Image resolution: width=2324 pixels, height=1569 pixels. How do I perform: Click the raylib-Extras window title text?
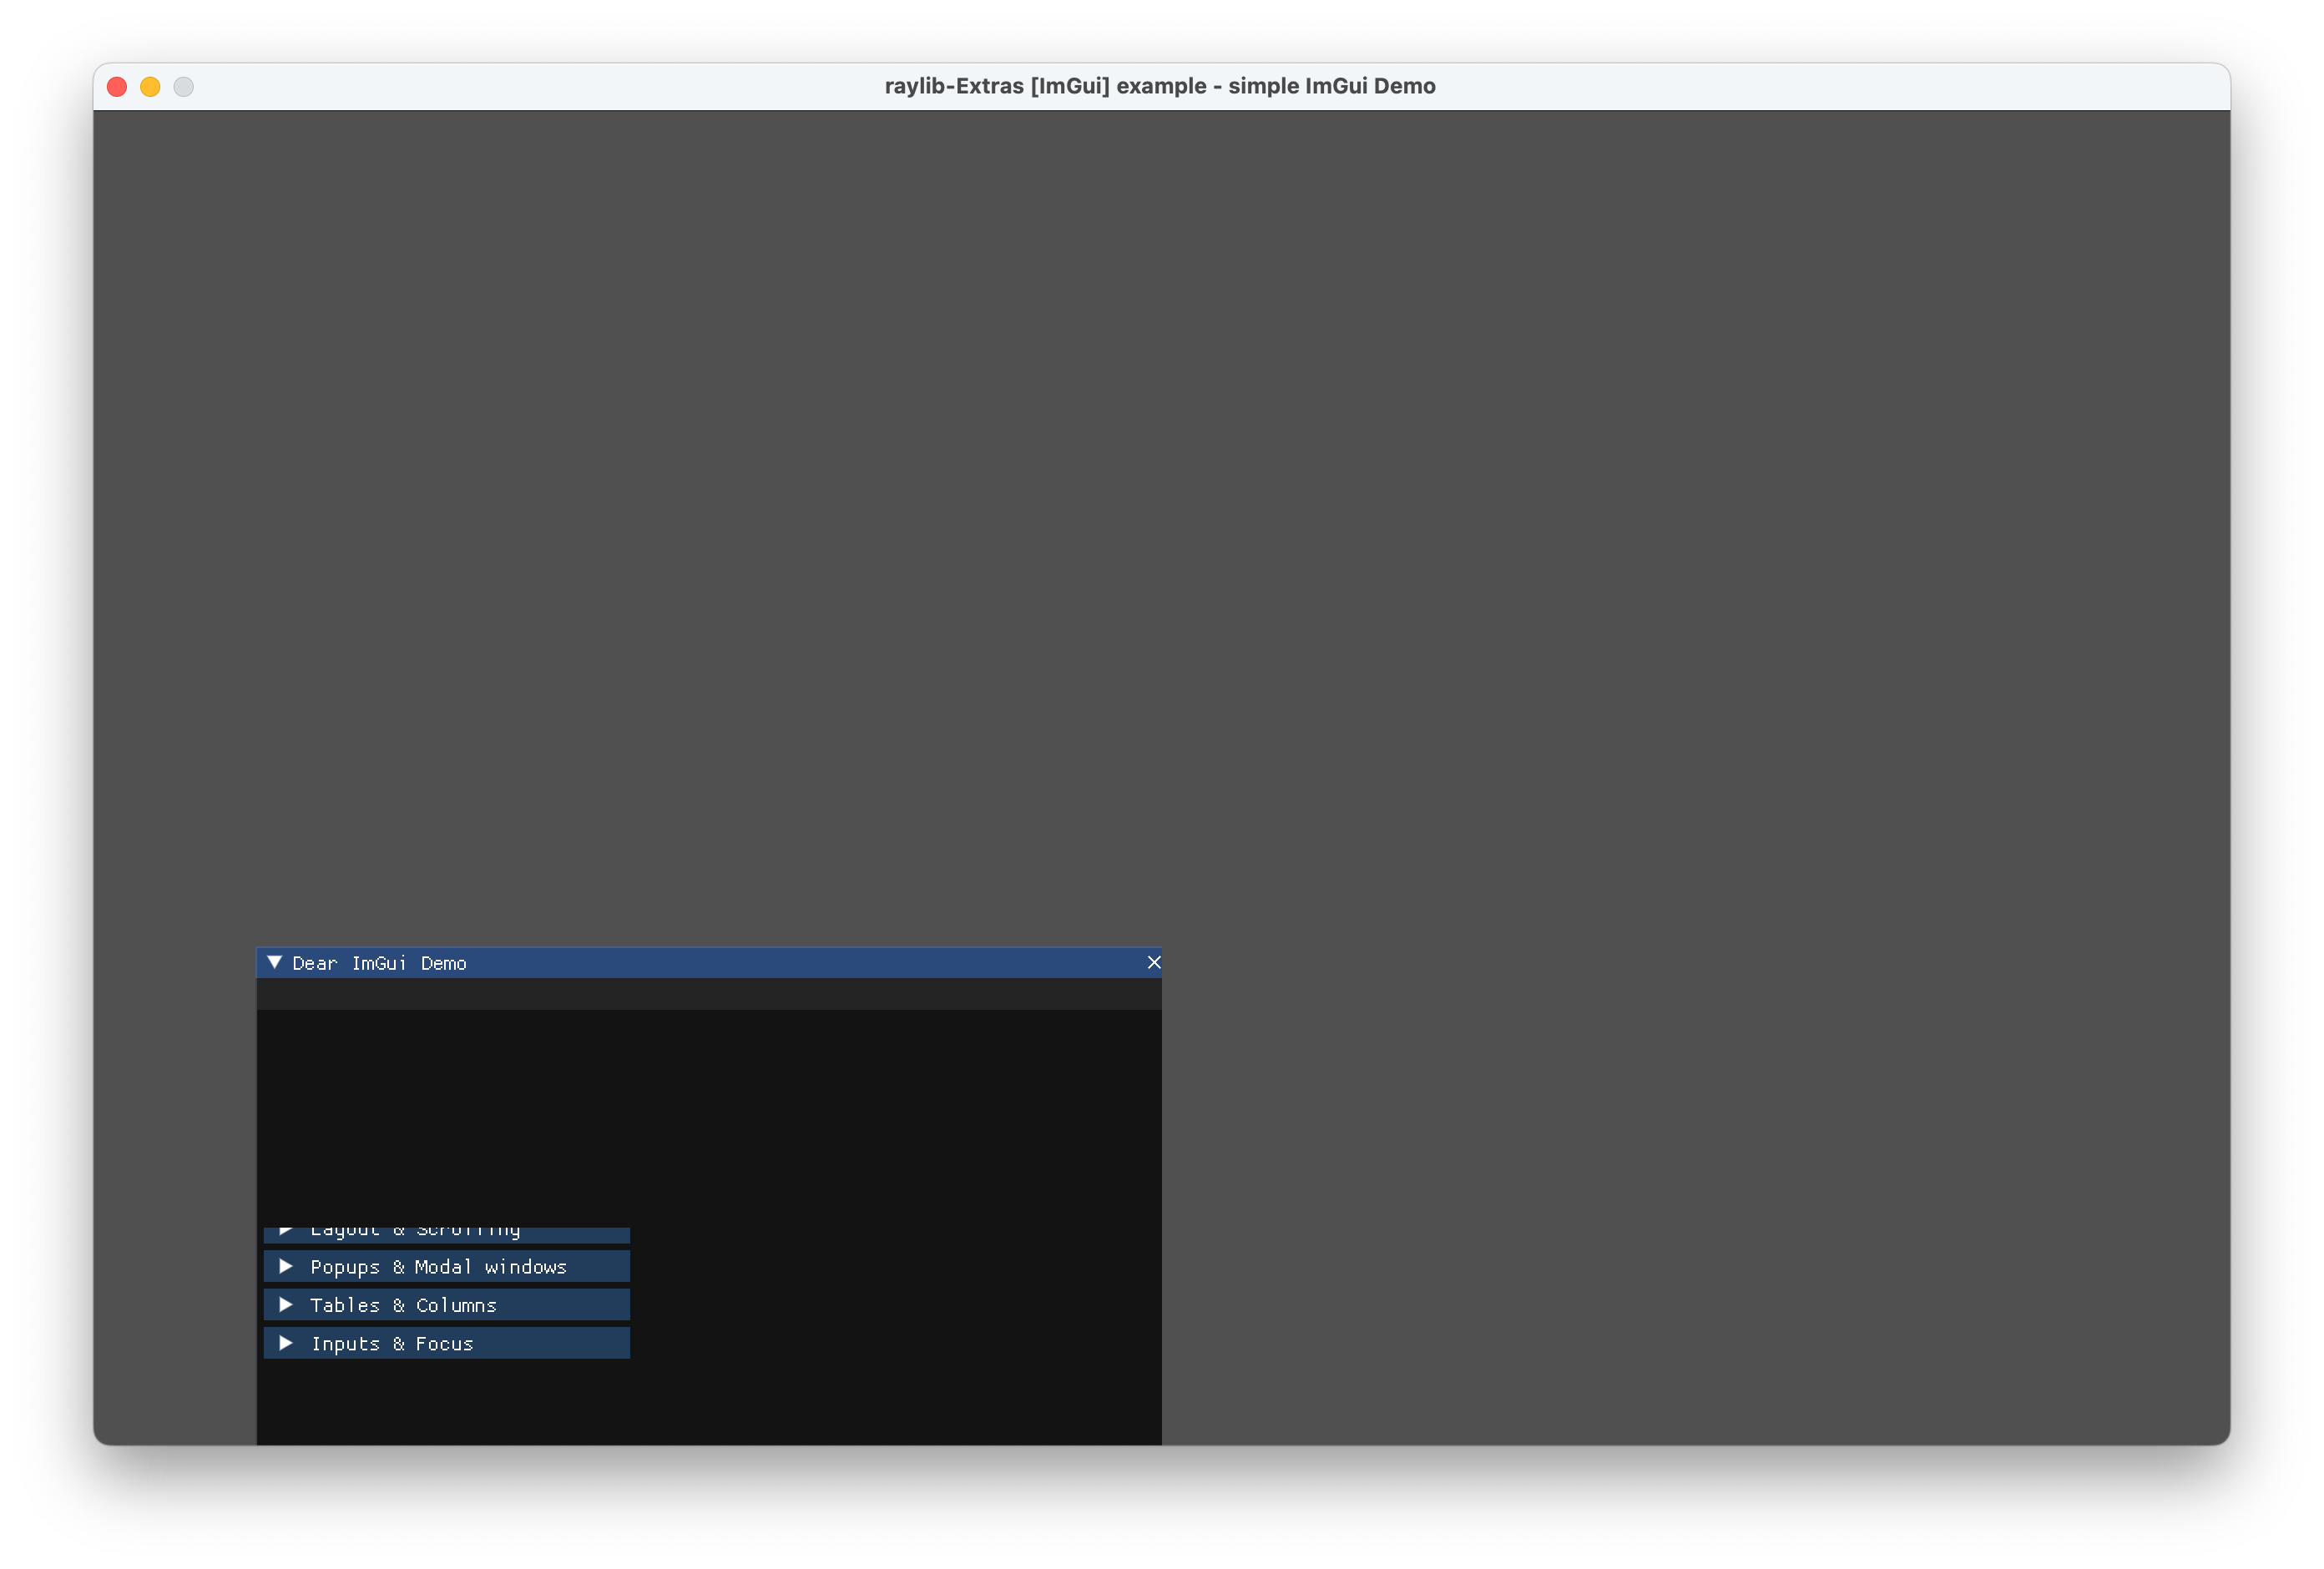[x=1159, y=86]
